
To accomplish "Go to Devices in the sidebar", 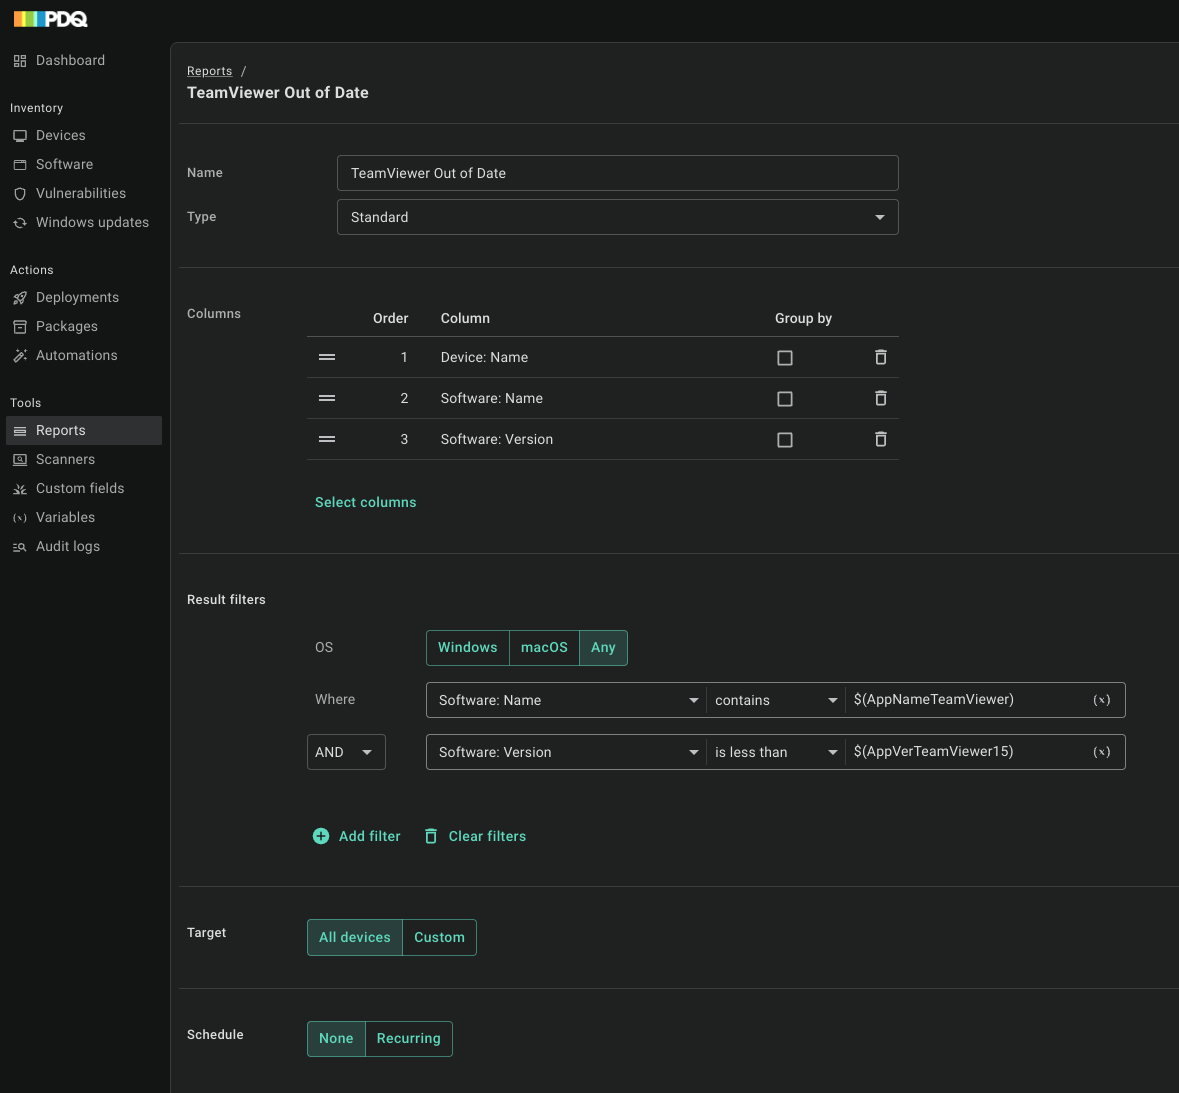I will 60,136.
